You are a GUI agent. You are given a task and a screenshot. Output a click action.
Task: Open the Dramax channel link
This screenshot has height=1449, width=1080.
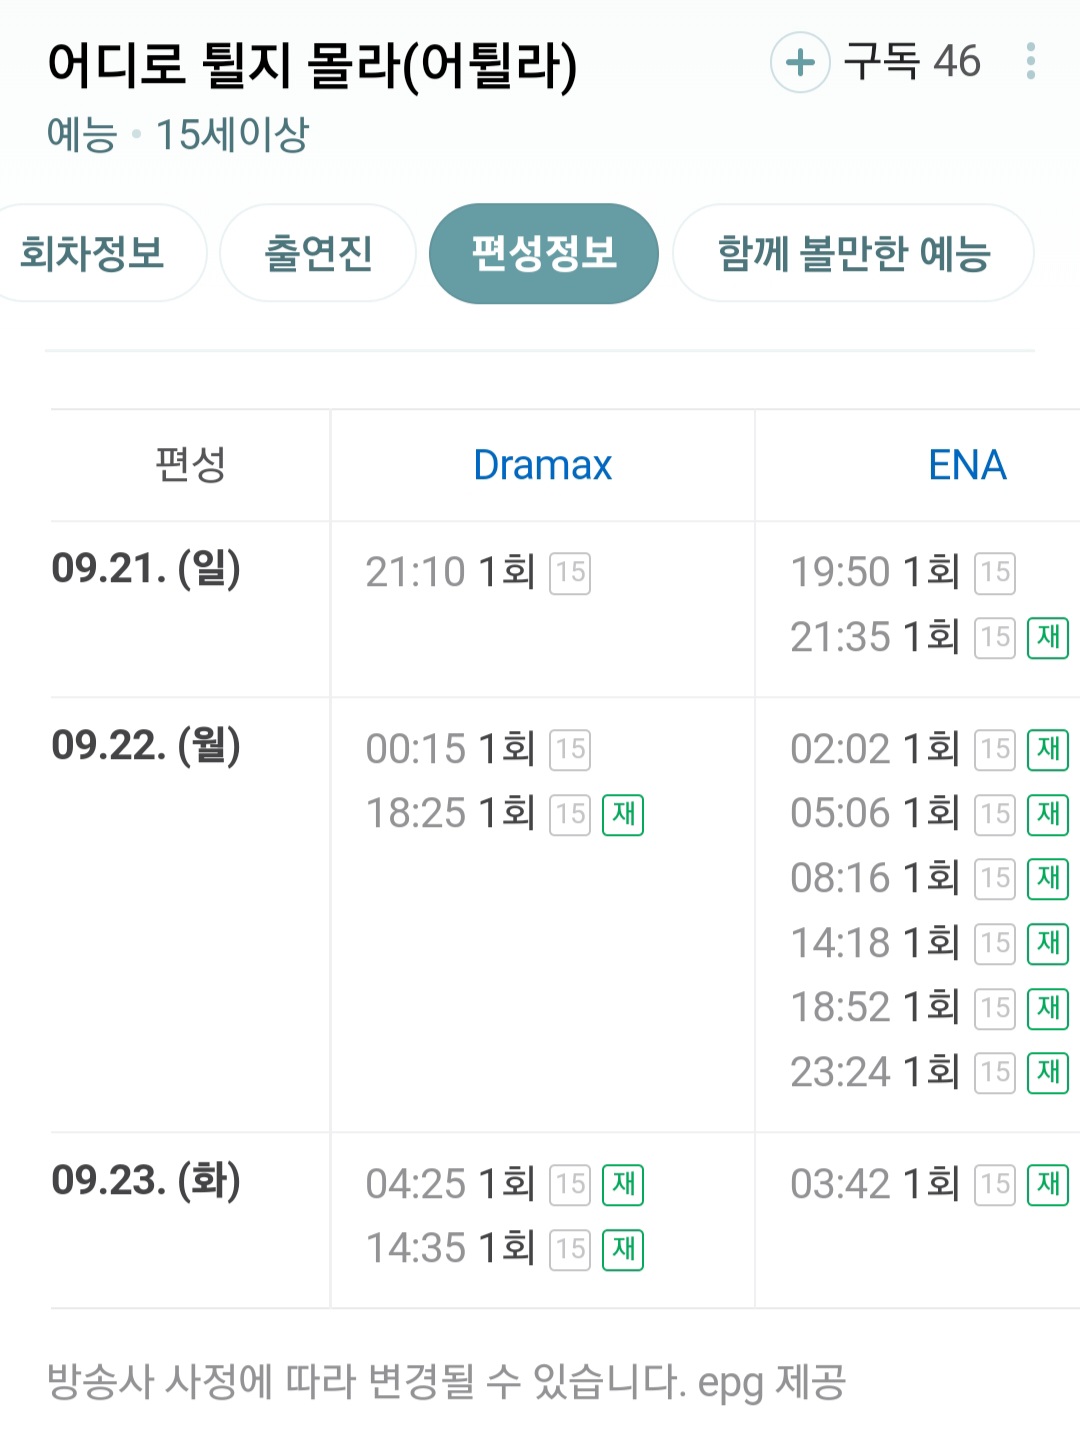(542, 465)
